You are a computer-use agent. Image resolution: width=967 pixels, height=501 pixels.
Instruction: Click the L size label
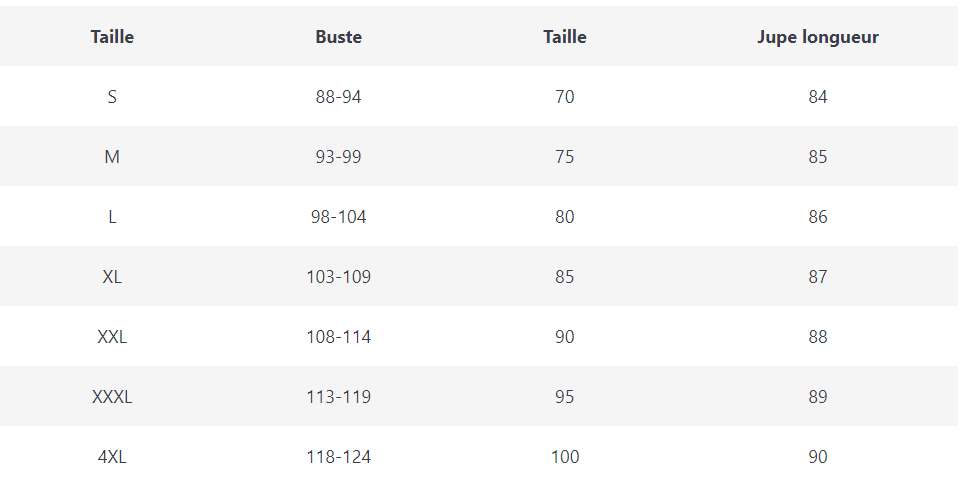tap(112, 217)
